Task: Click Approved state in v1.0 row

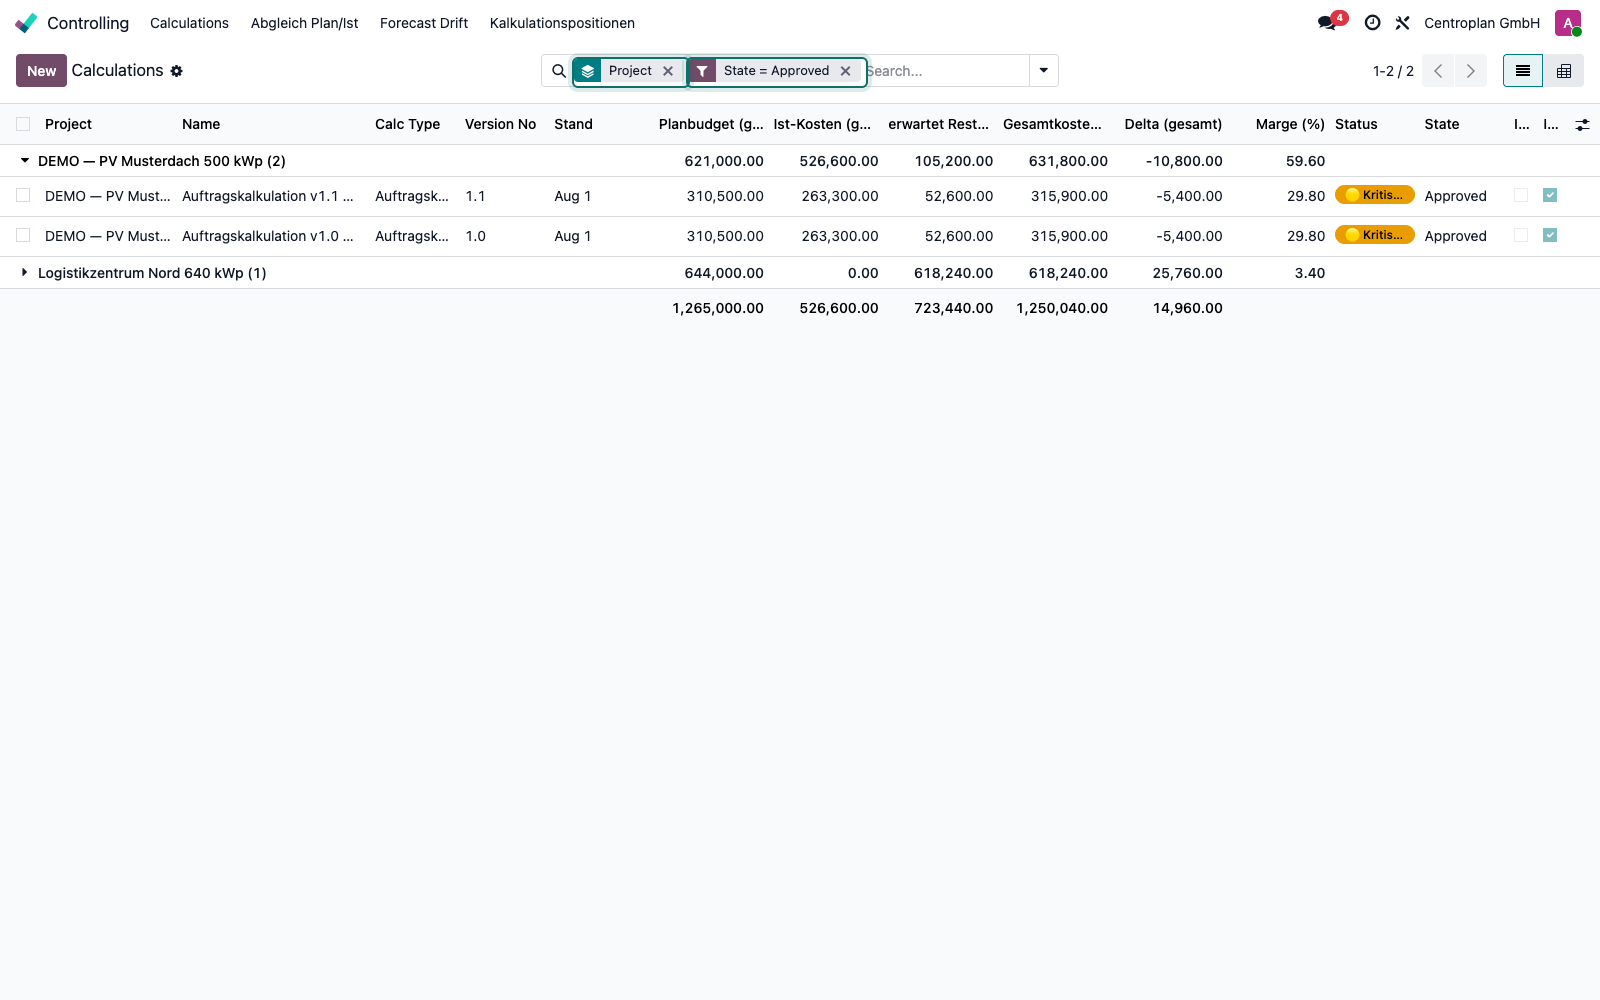Action: click(x=1455, y=236)
